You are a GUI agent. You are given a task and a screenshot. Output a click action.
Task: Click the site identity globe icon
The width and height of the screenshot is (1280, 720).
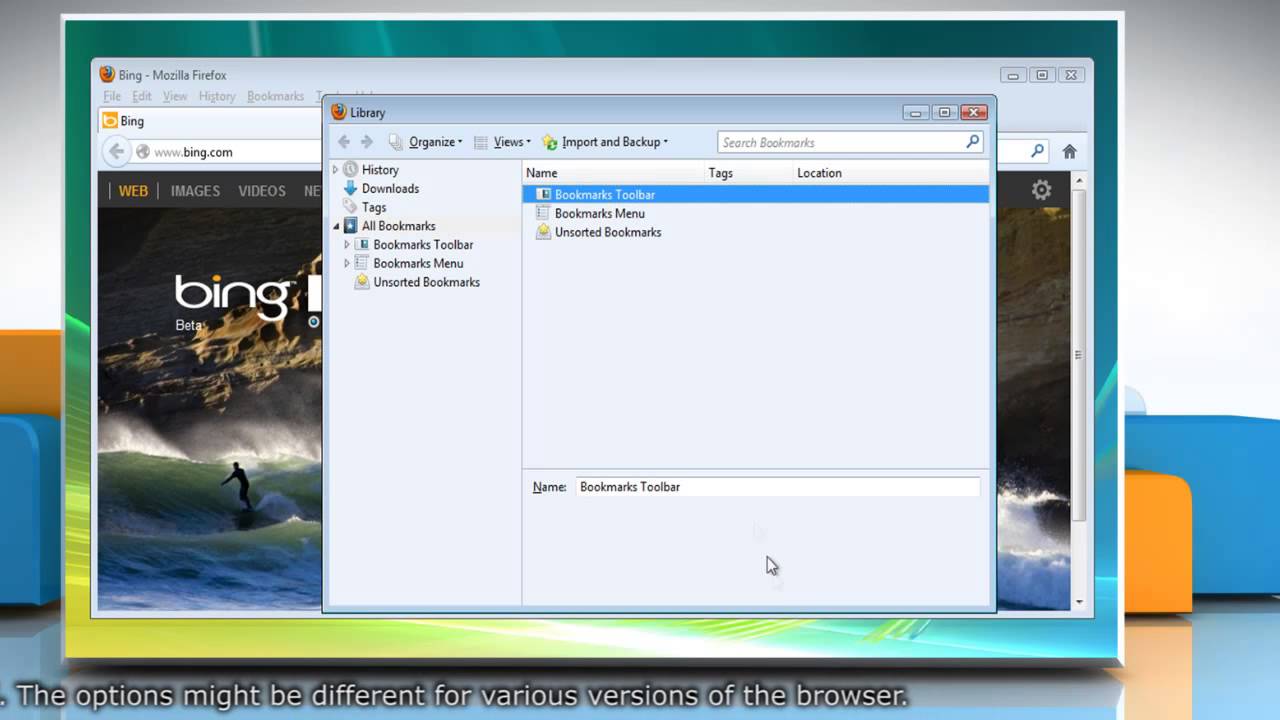143,152
